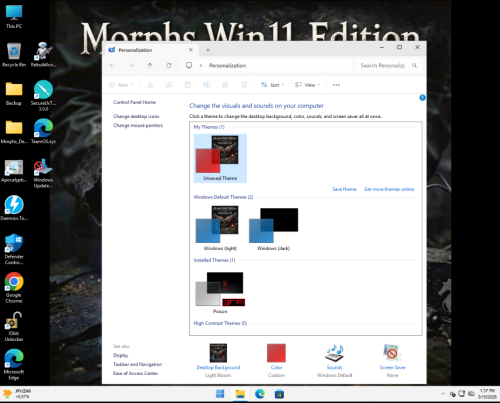Open the Sounds settings icon

335,353
